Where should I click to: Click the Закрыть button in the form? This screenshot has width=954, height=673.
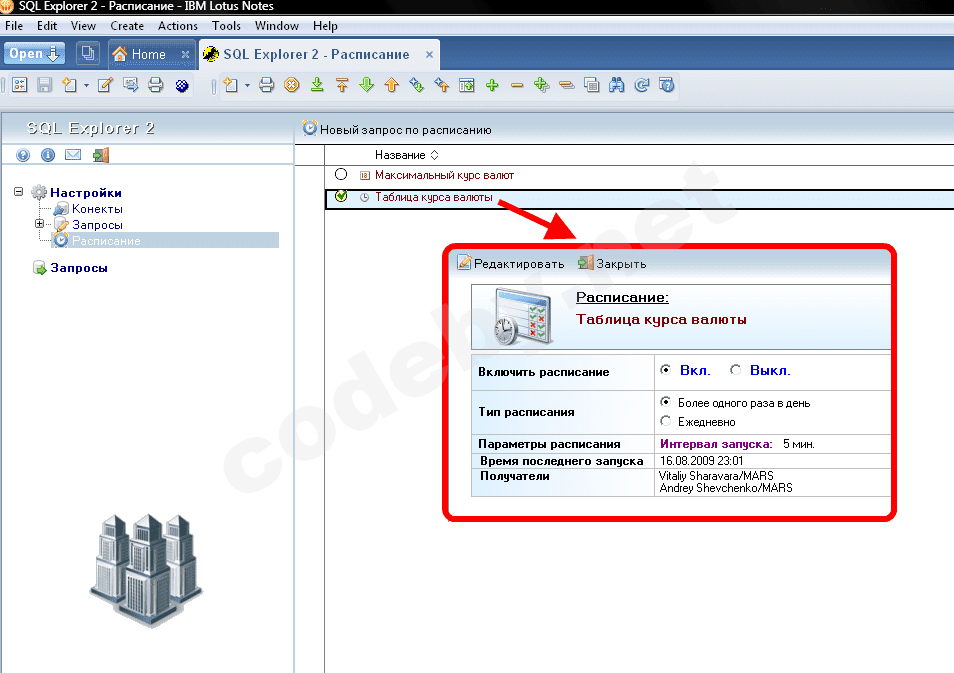click(x=612, y=263)
